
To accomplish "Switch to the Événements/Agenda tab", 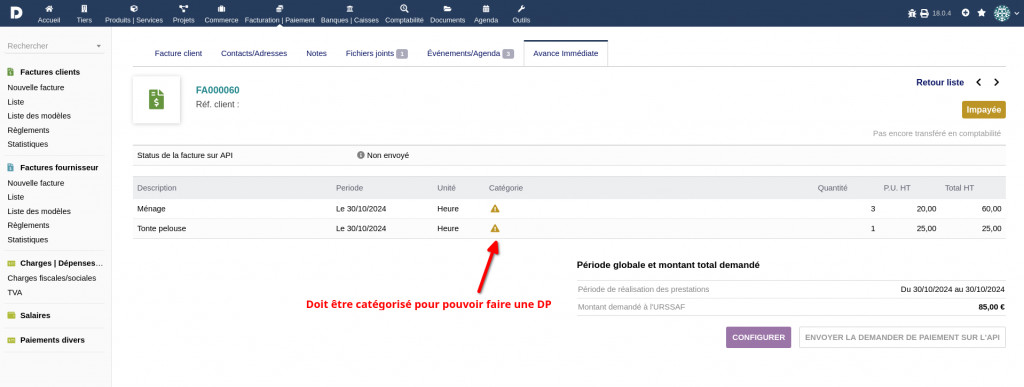I will click(x=470, y=54).
